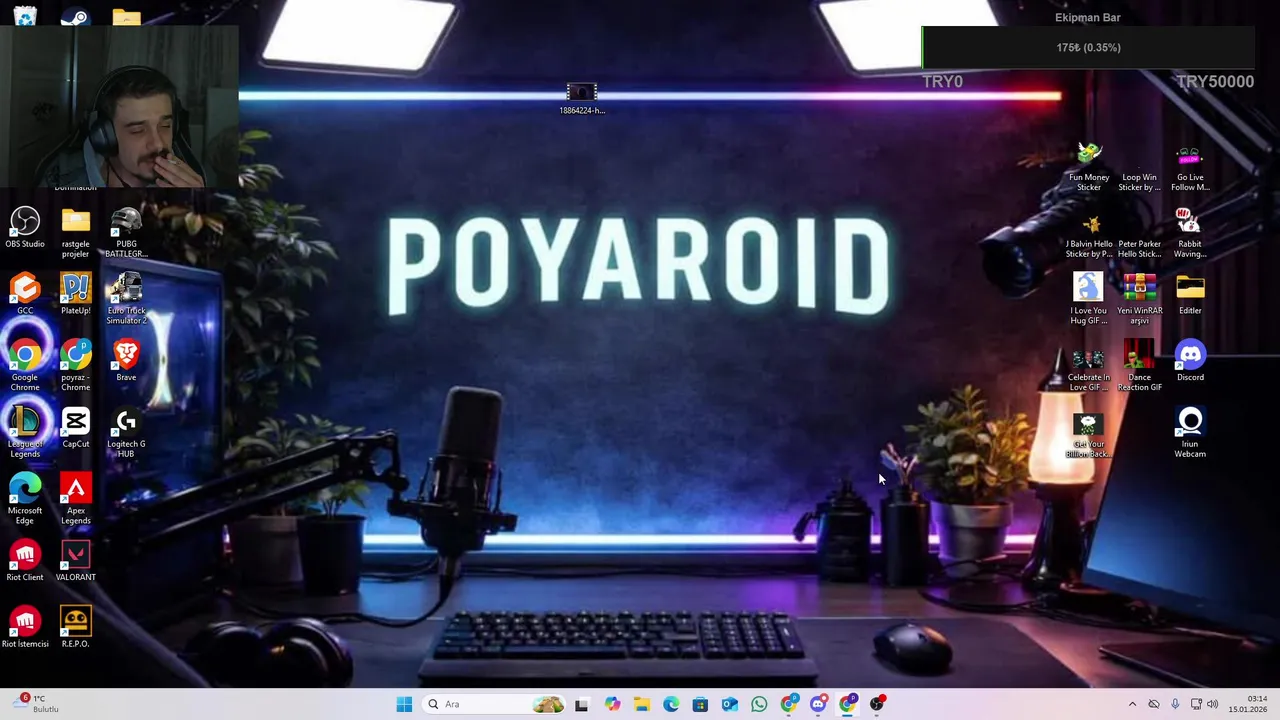
Task: Launch the PlateUp! game shortcut
Action: 75,294
